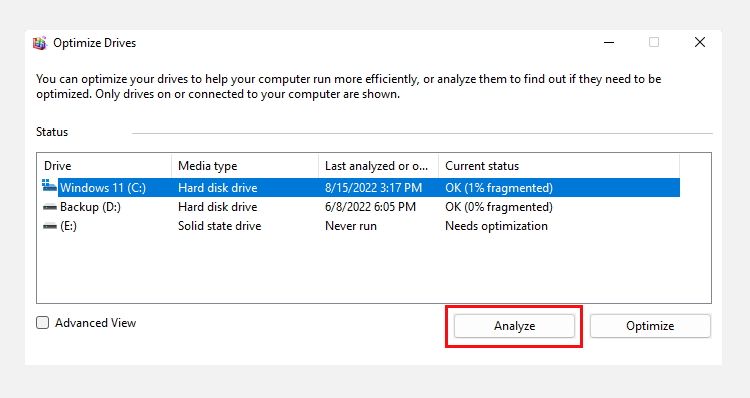Click the Solid state drive media type cell
Image resolution: width=750 pixels, height=398 pixels.
coord(220,226)
